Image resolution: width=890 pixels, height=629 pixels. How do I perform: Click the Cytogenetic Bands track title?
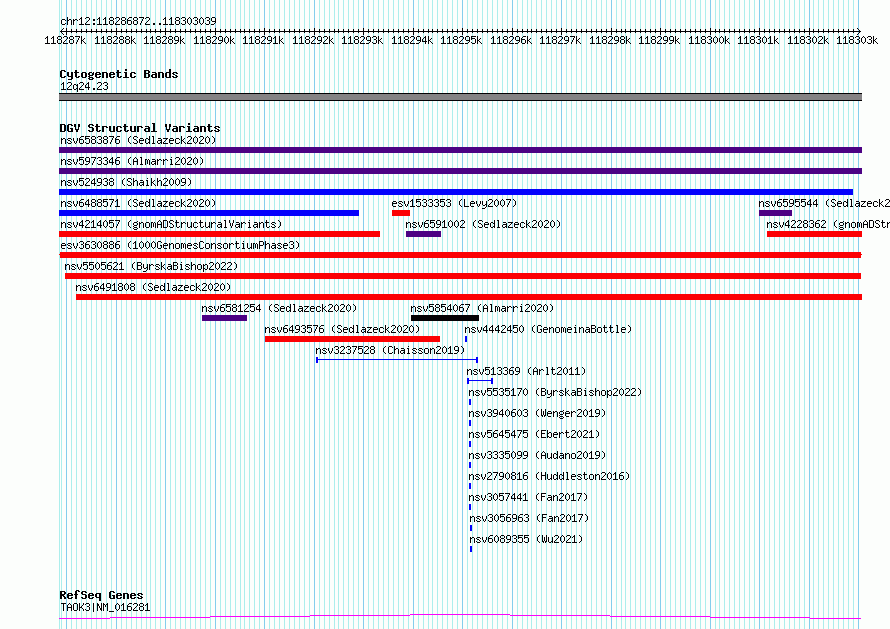(x=119, y=74)
